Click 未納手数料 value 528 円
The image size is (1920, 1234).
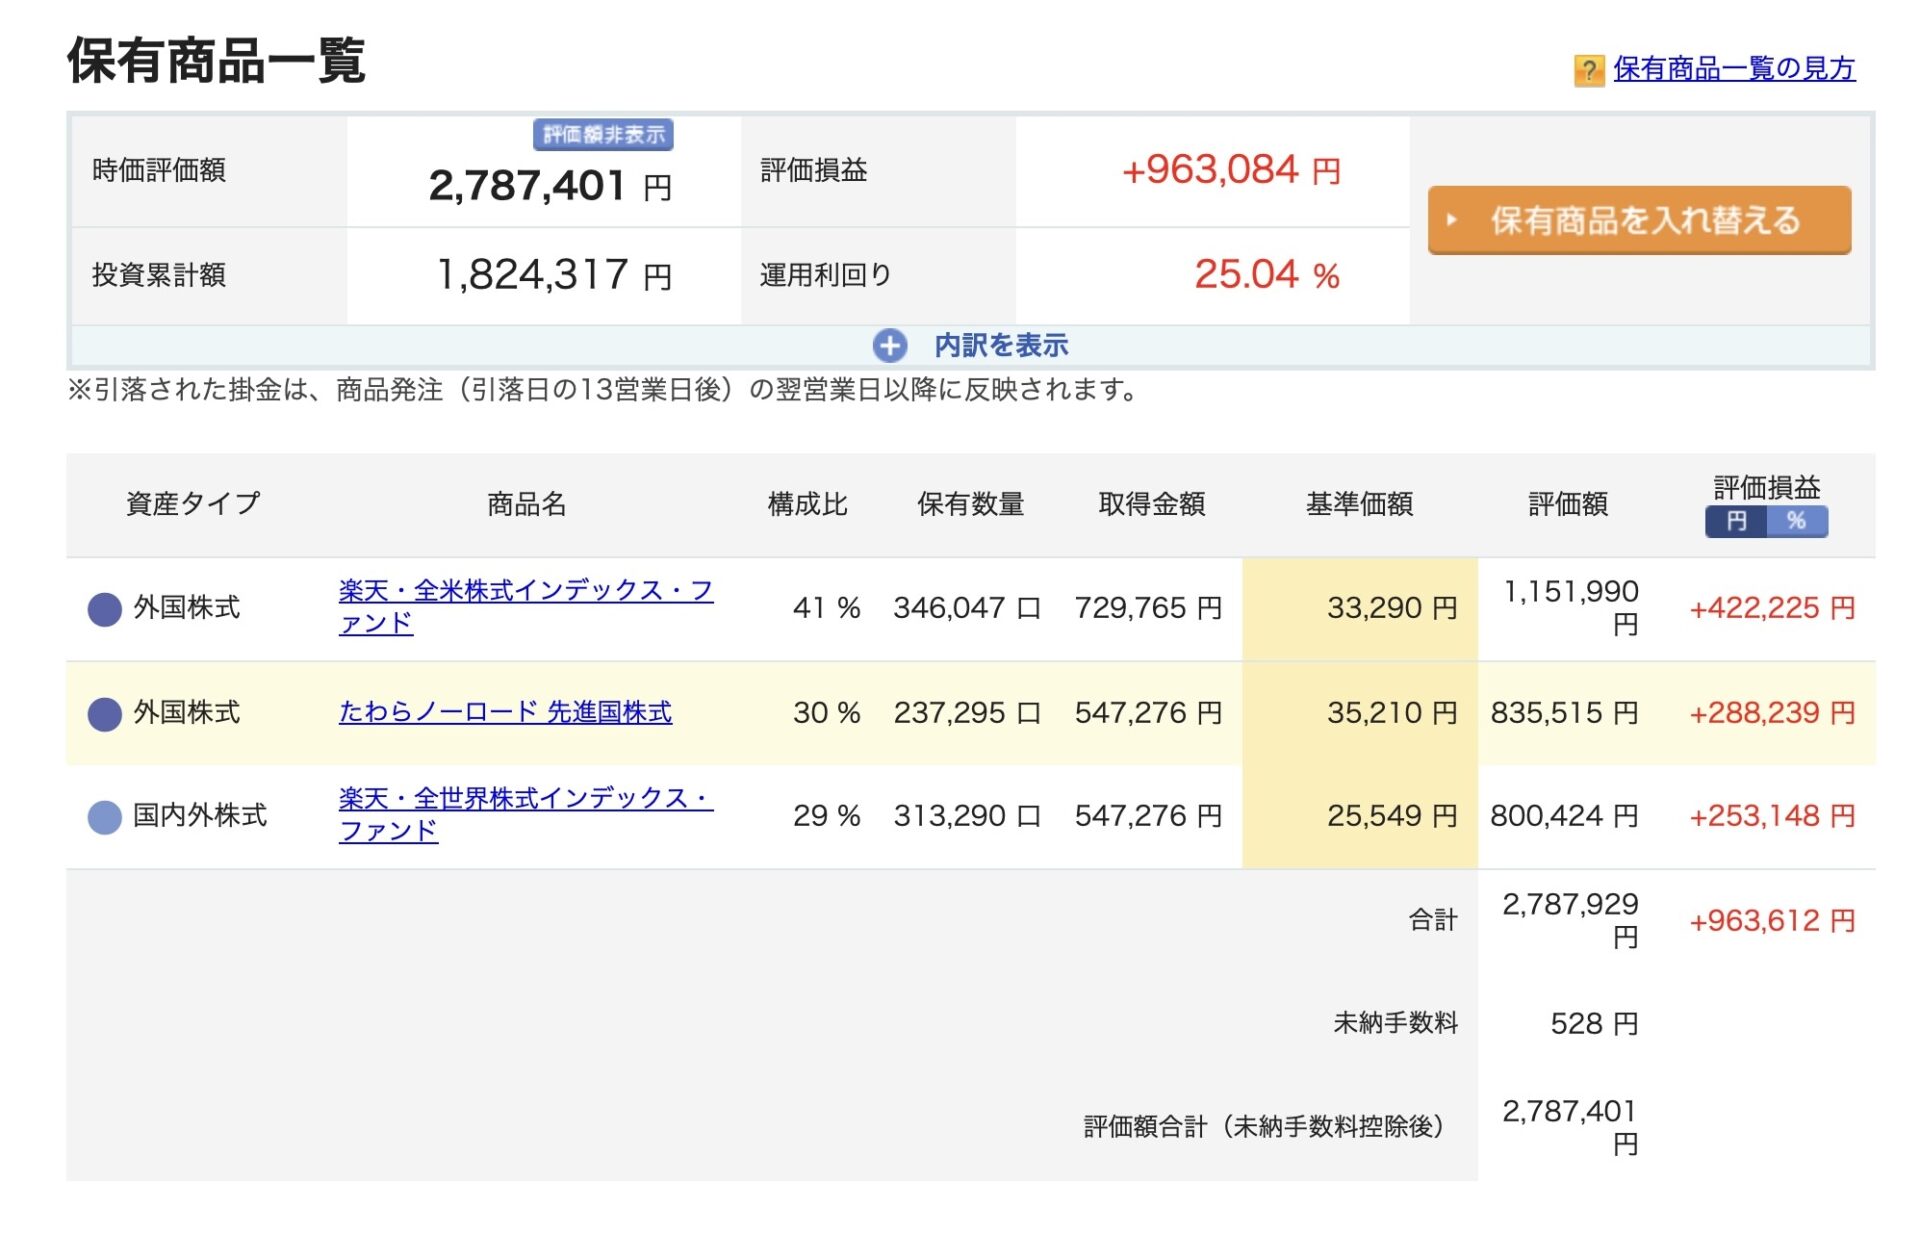[1594, 1024]
